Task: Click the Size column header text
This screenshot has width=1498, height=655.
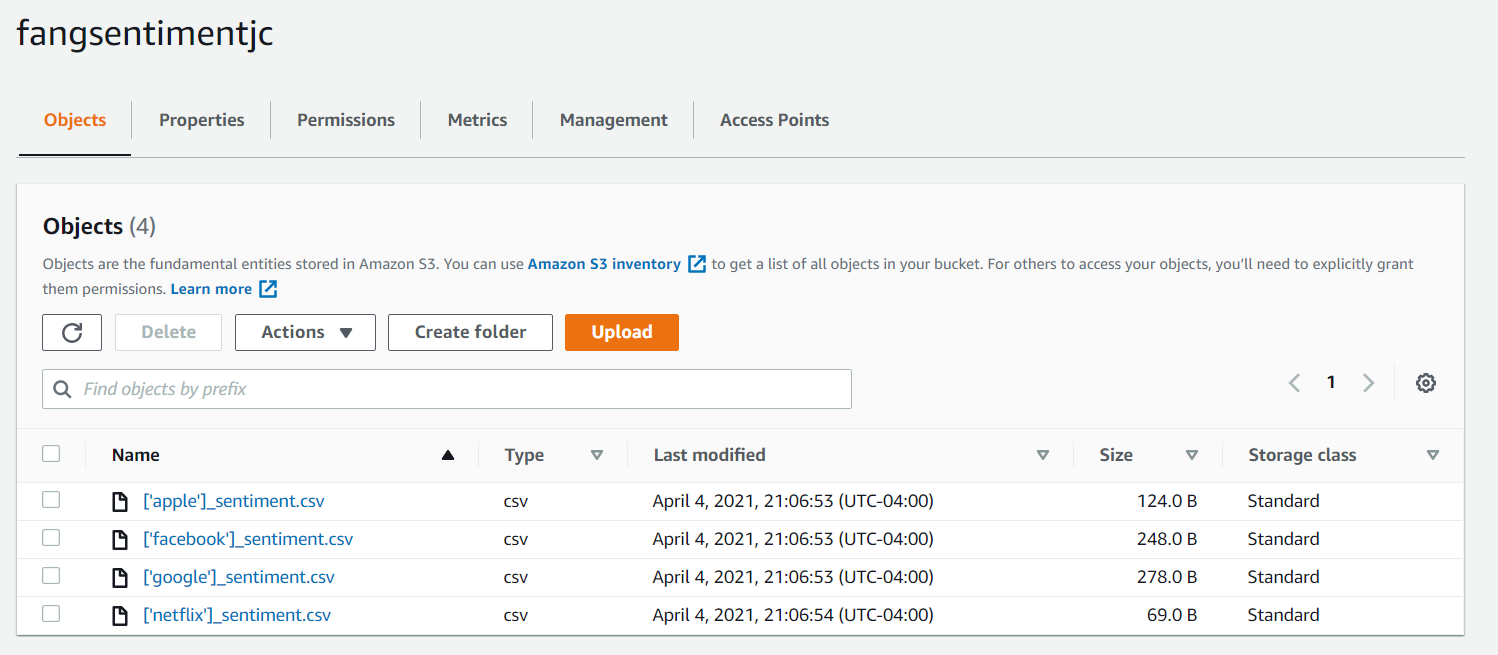Action: coord(1116,455)
